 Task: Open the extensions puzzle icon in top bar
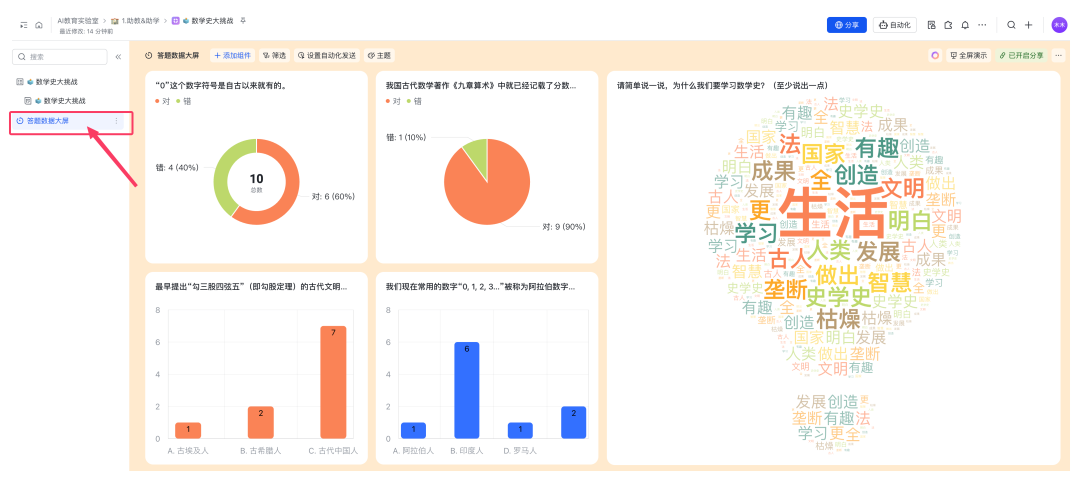pyautogui.click(x=948, y=25)
